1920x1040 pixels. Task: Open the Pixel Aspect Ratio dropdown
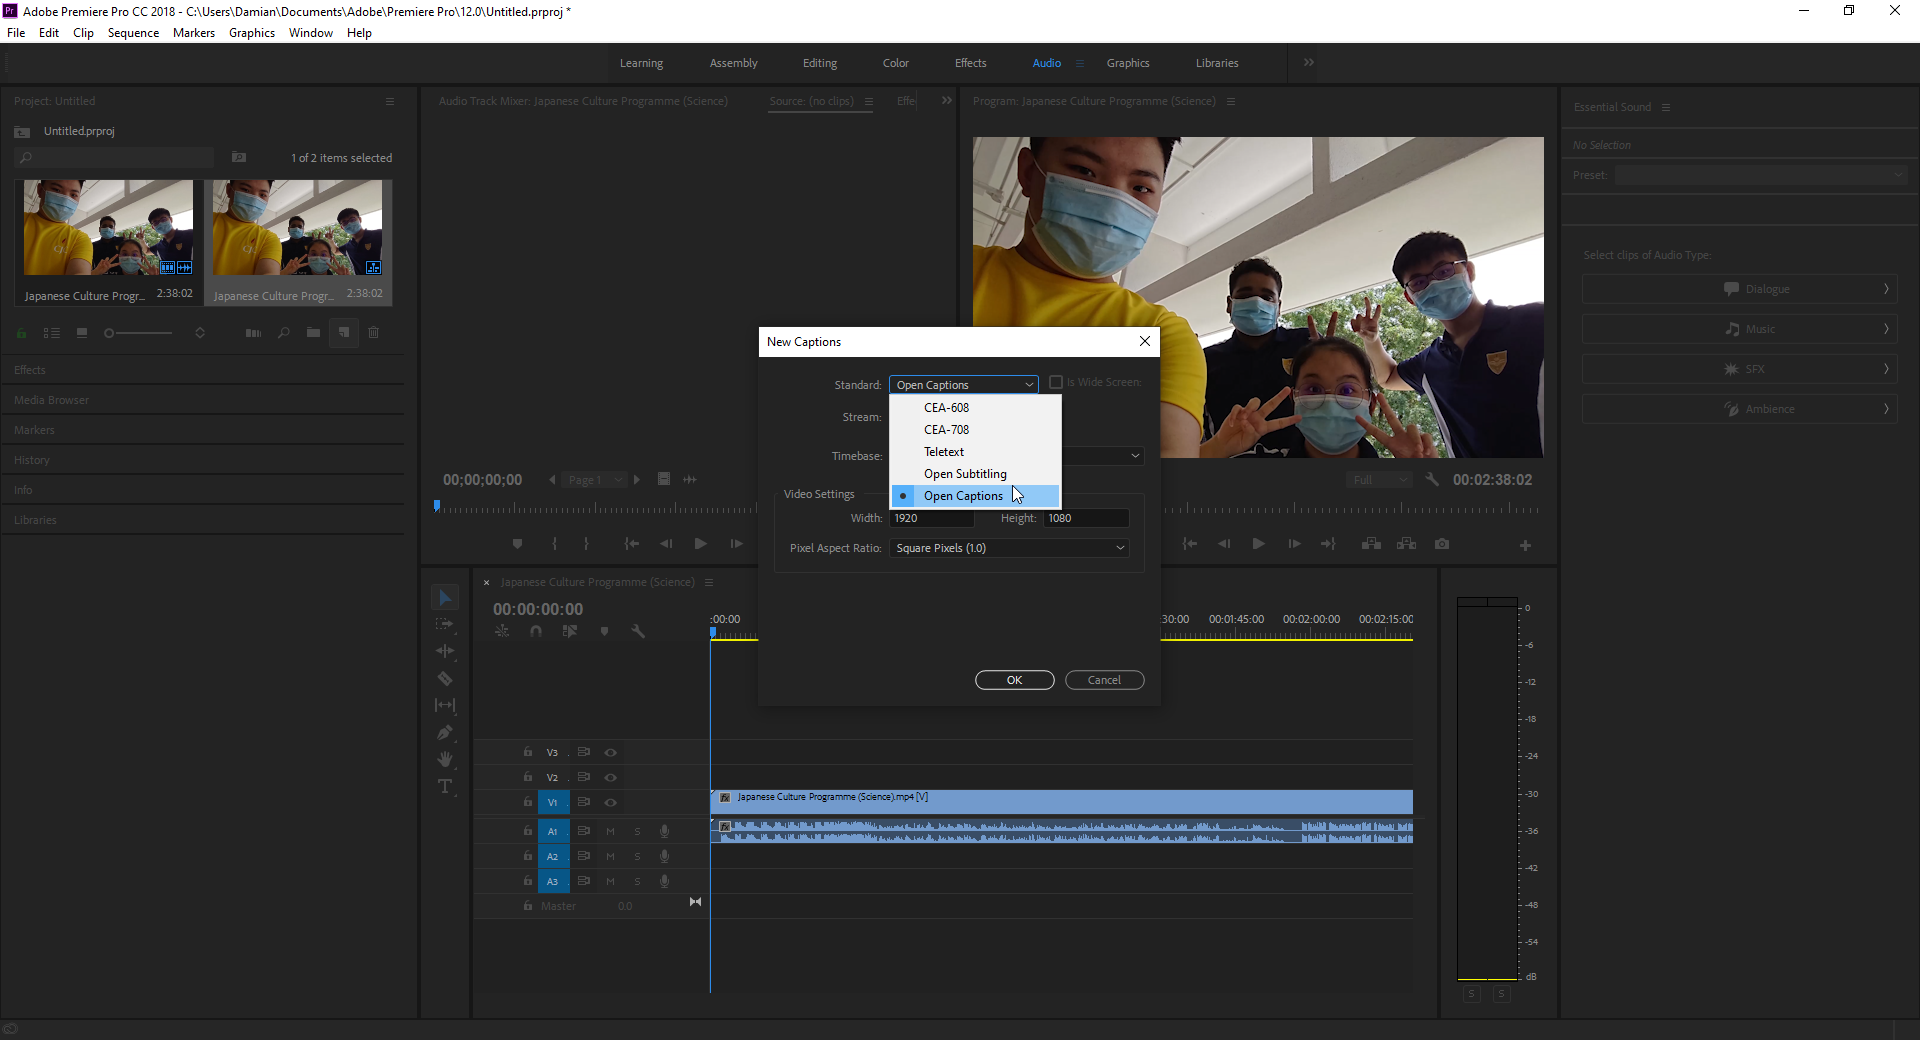click(x=1009, y=548)
